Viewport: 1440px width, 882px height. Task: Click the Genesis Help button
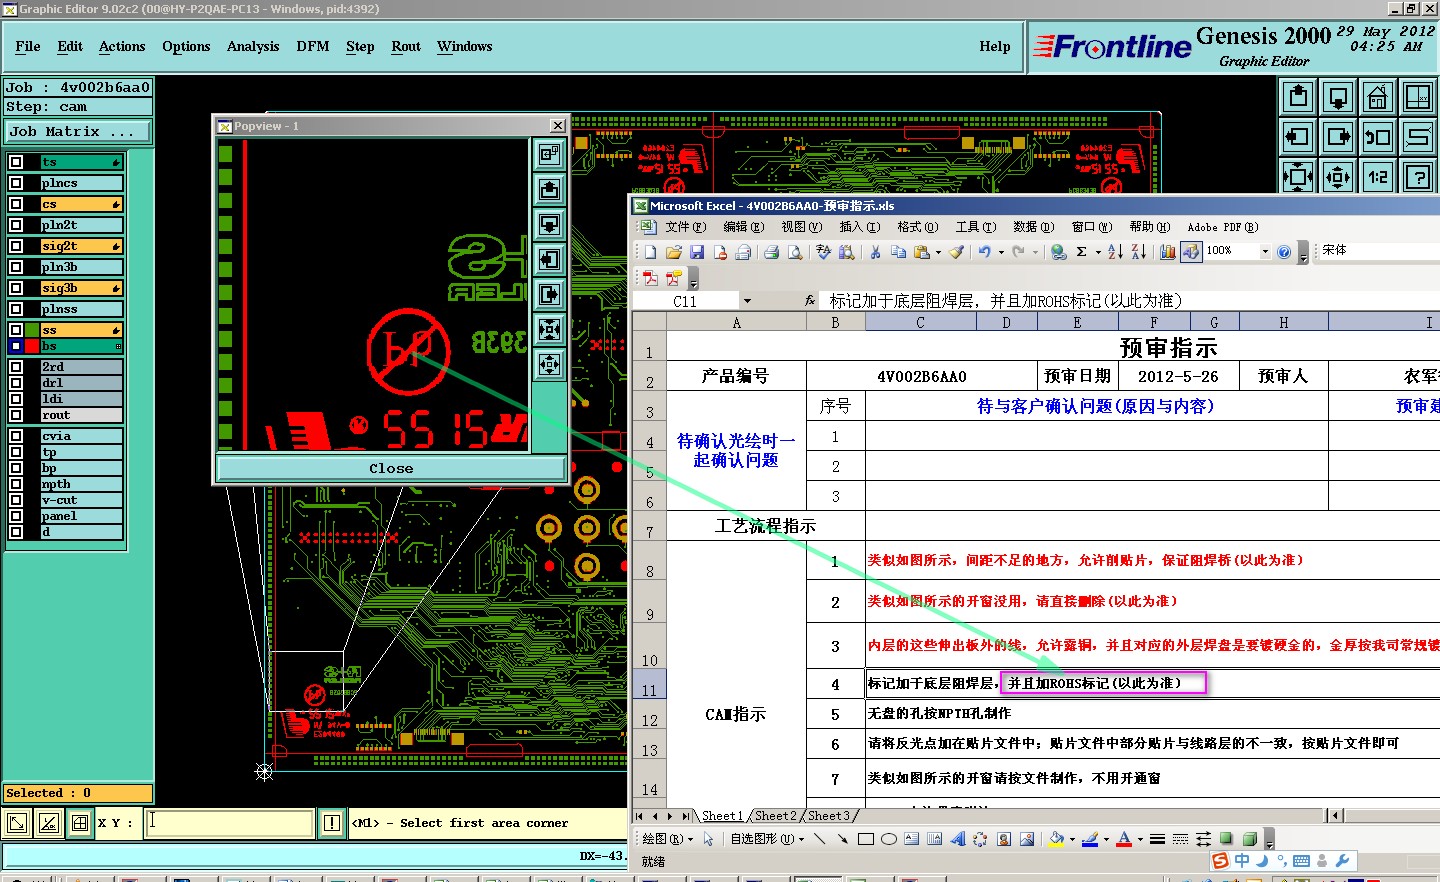pos(995,46)
